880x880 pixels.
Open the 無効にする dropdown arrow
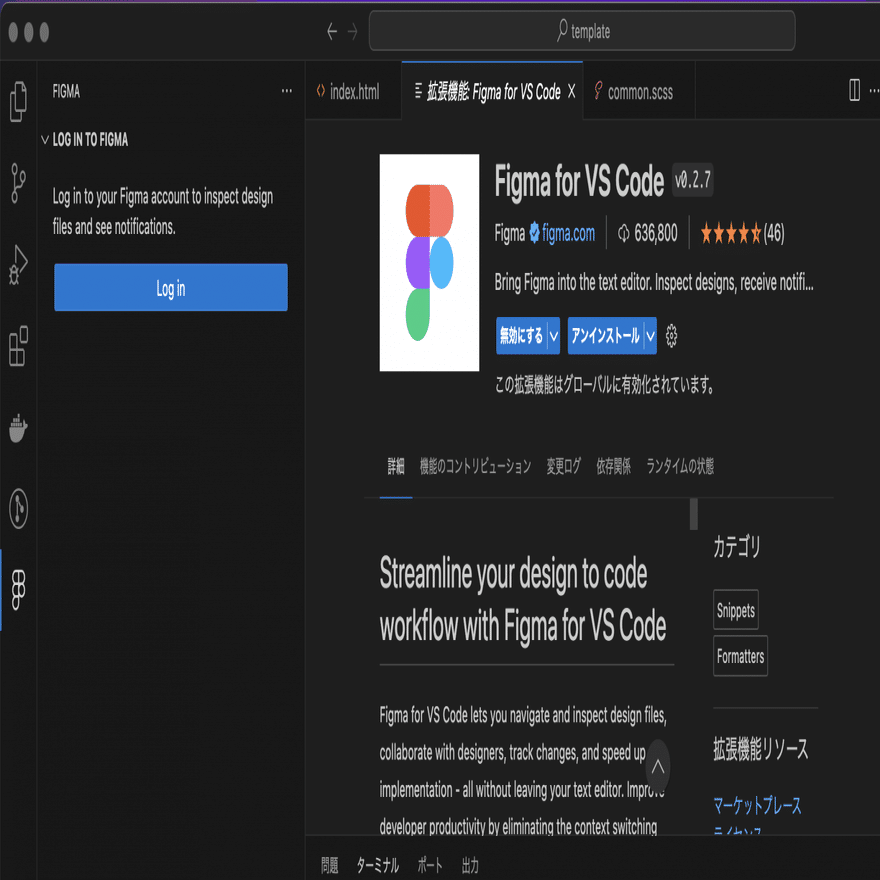coord(553,336)
